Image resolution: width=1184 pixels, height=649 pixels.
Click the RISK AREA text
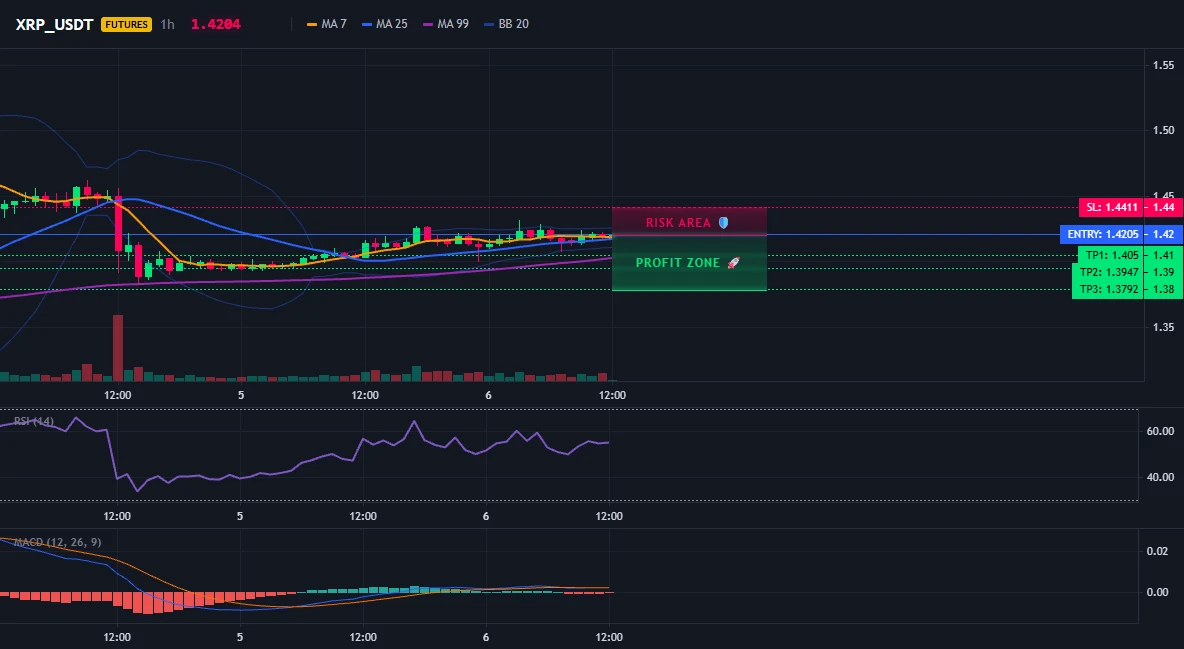coord(678,223)
